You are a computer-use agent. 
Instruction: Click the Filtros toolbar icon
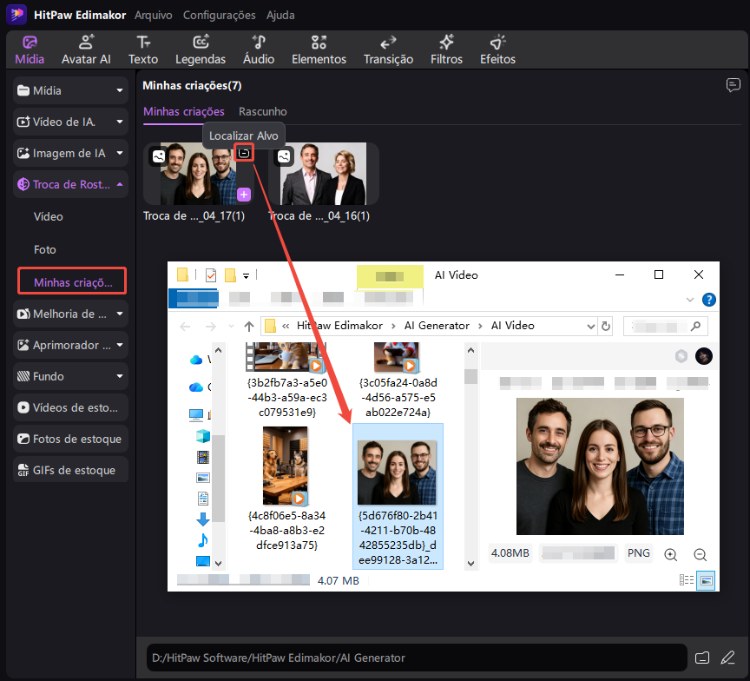tap(446, 49)
